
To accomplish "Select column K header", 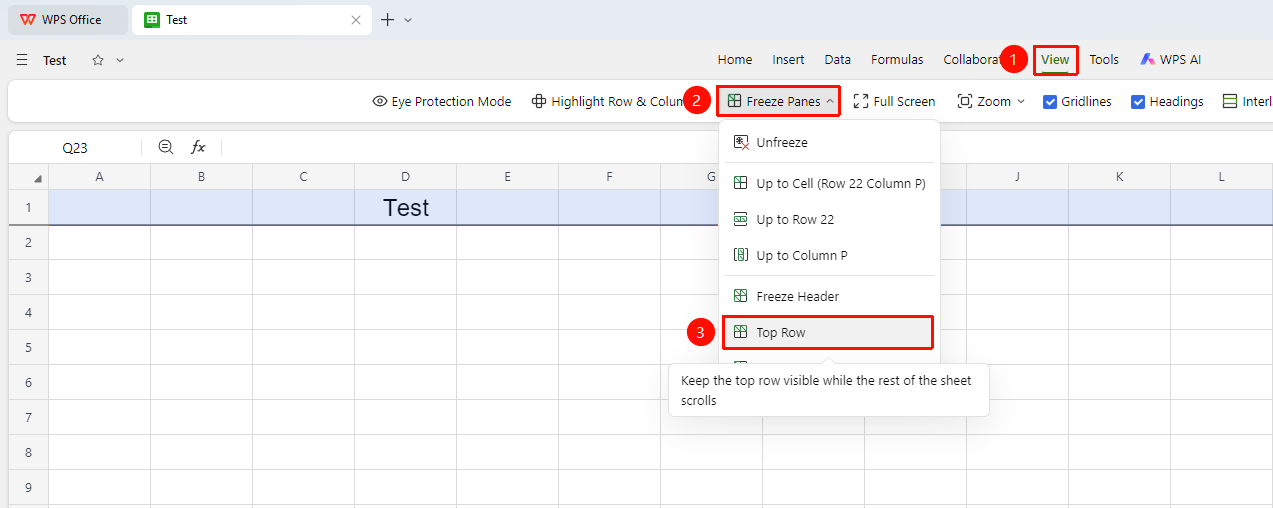I will click(1119, 177).
